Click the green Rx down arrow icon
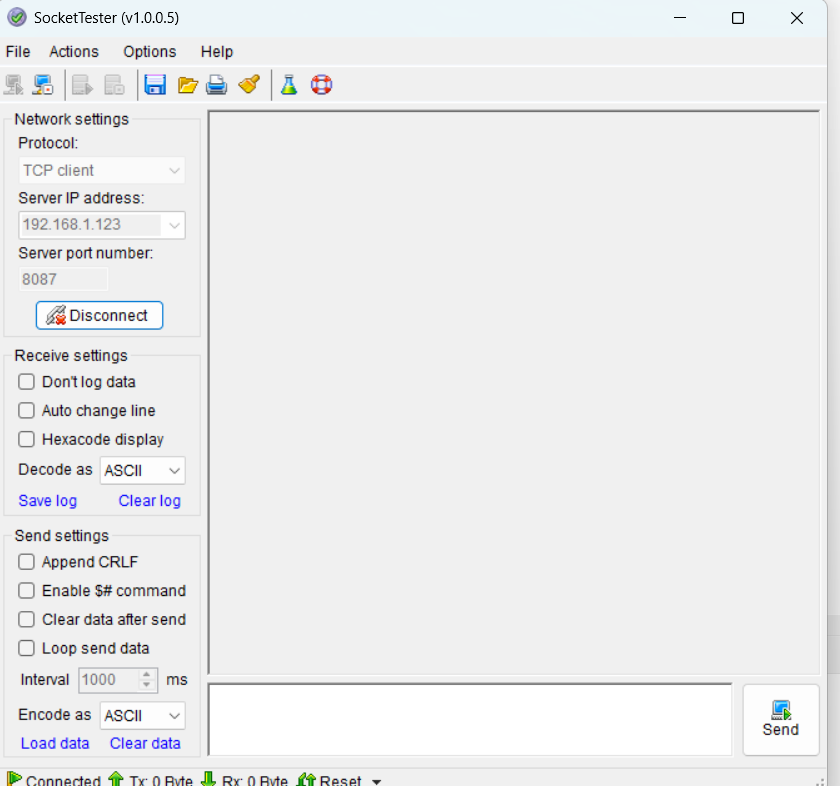The image size is (840, 786). click(208, 779)
